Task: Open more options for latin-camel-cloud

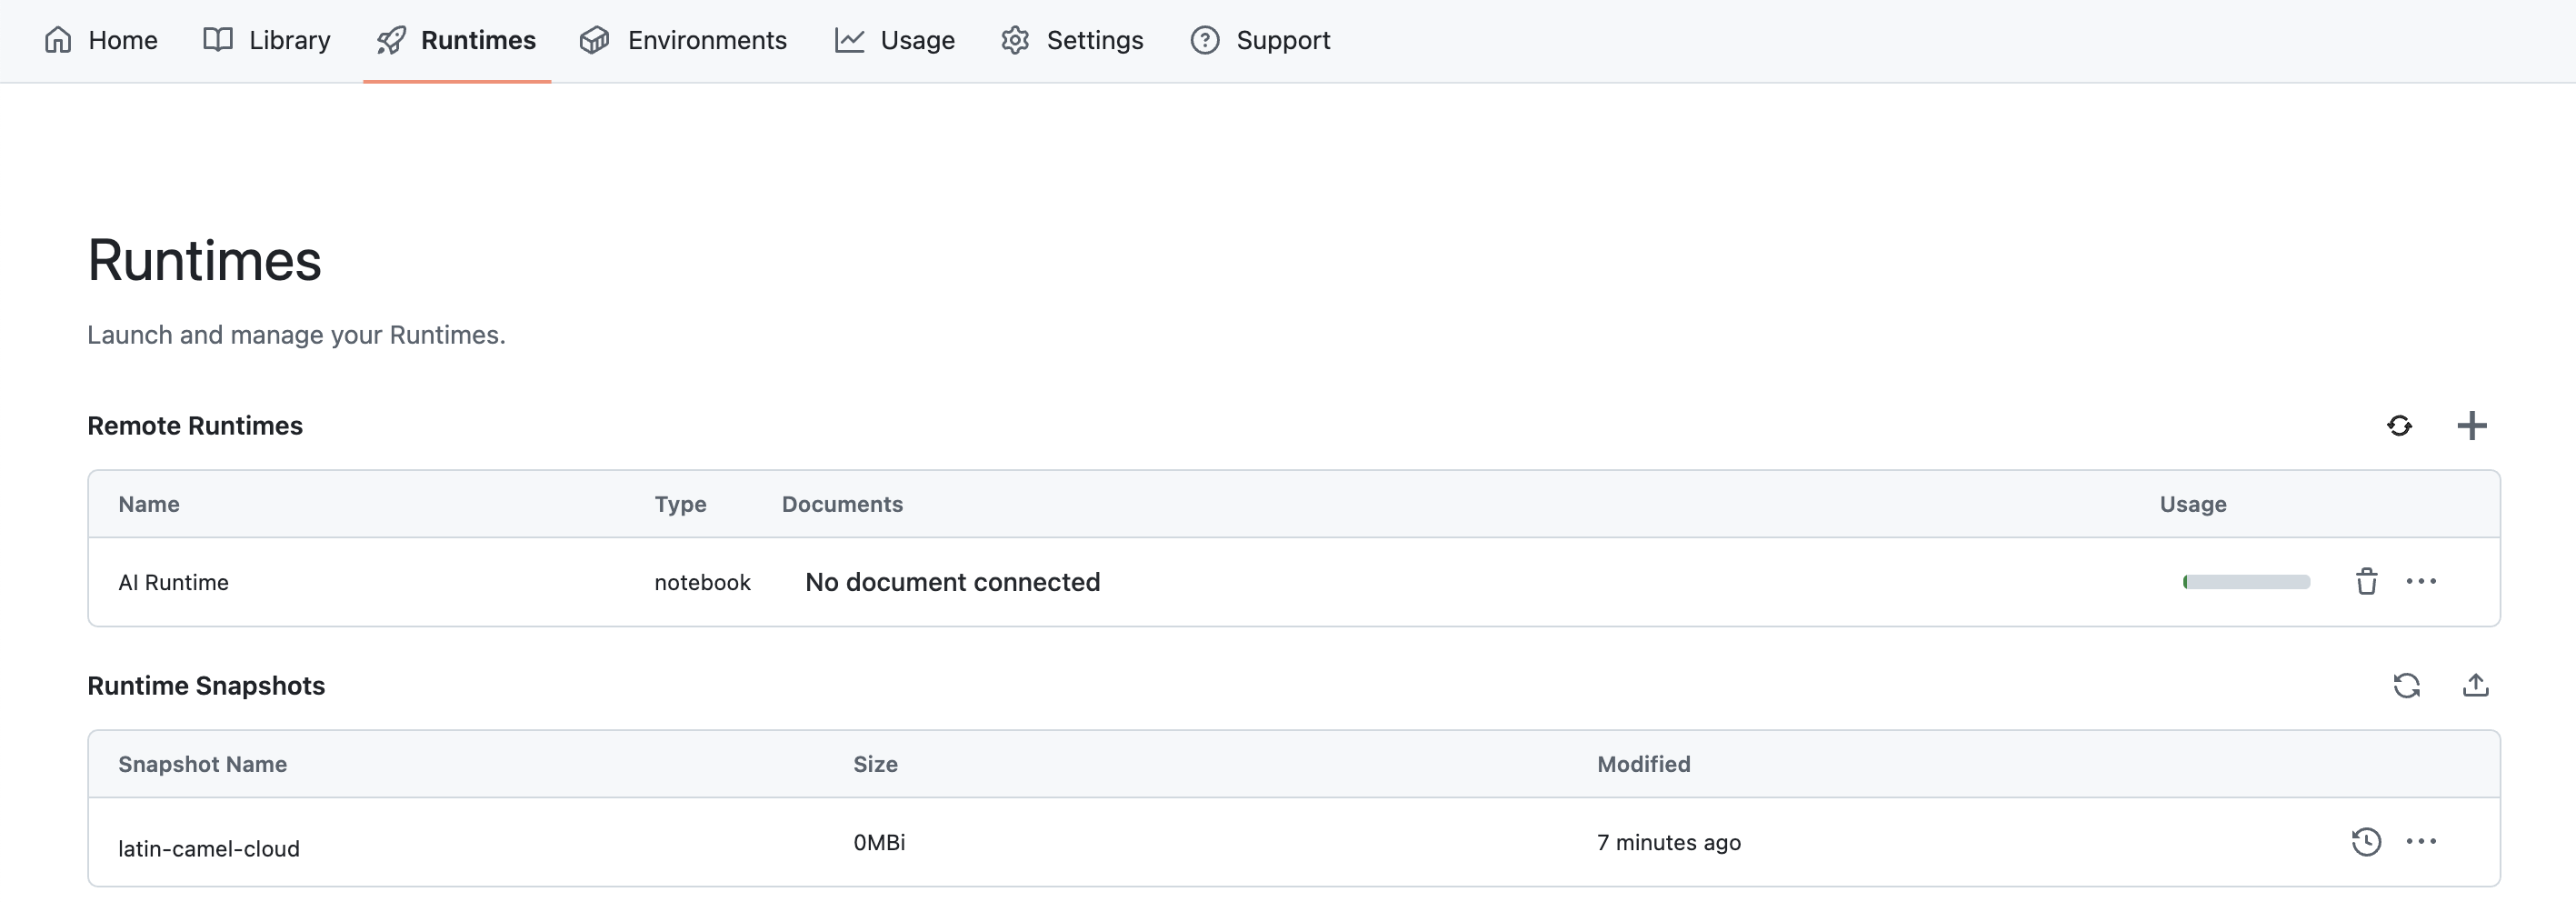Action: [2421, 842]
